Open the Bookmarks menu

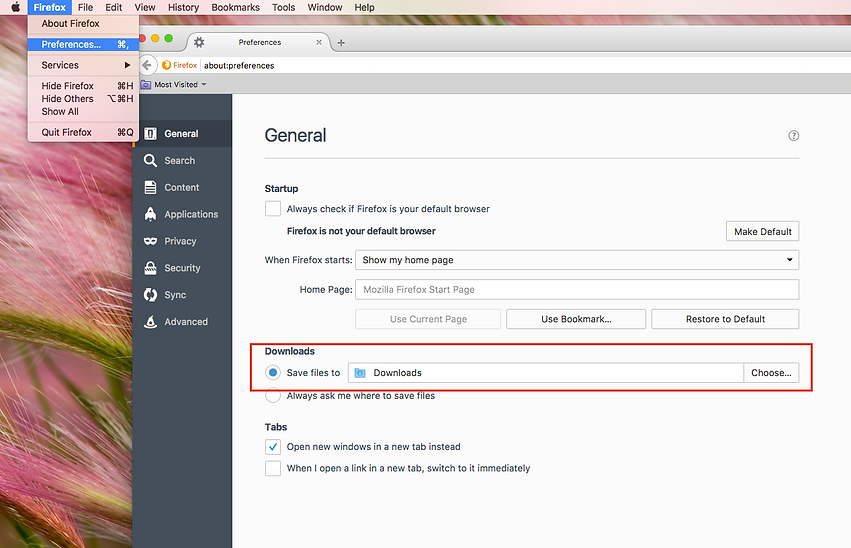(x=236, y=7)
